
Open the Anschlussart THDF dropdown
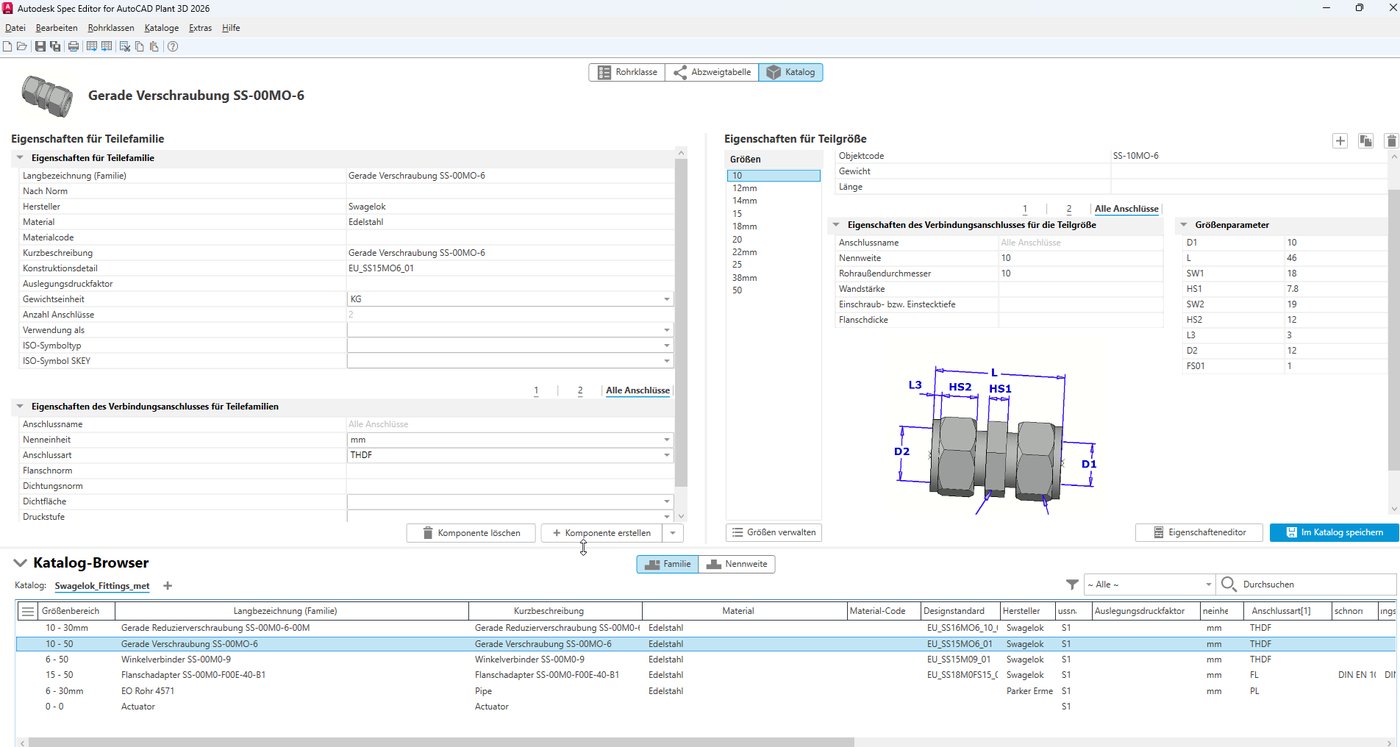[x=667, y=455]
